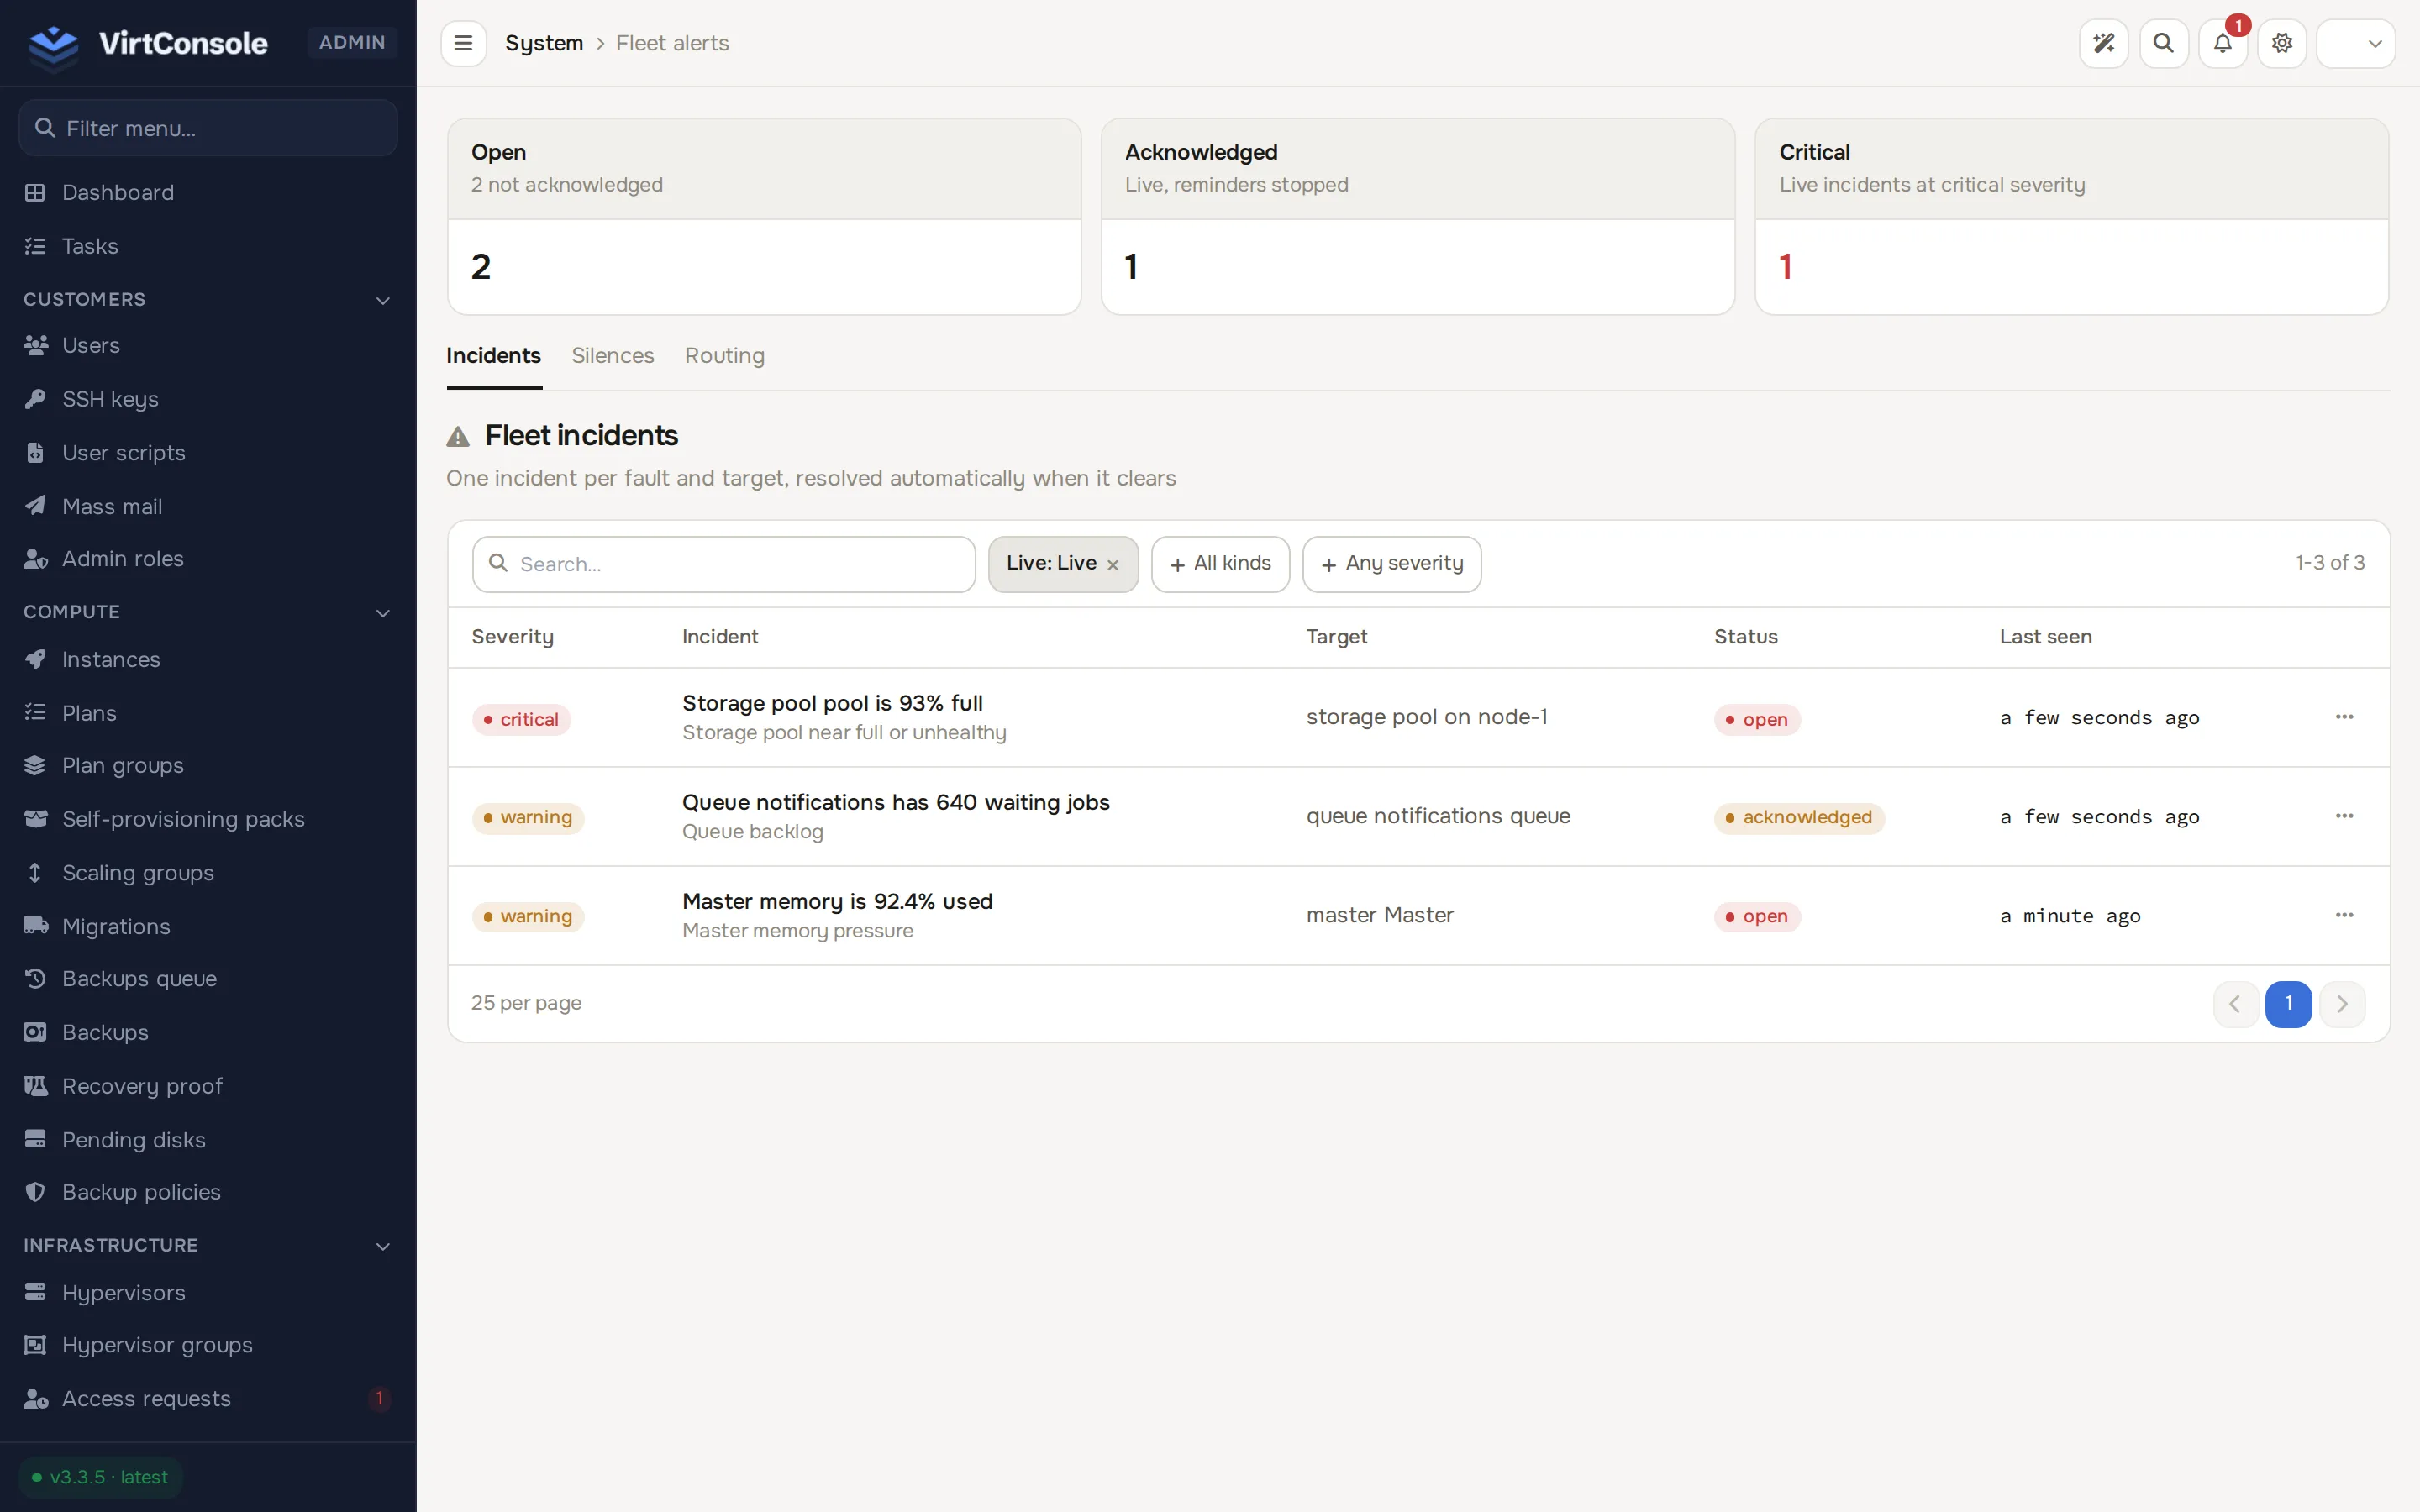The width and height of the screenshot is (2420, 1512).
Task: Open the settings gear icon
Action: click(x=2282, y=43)
